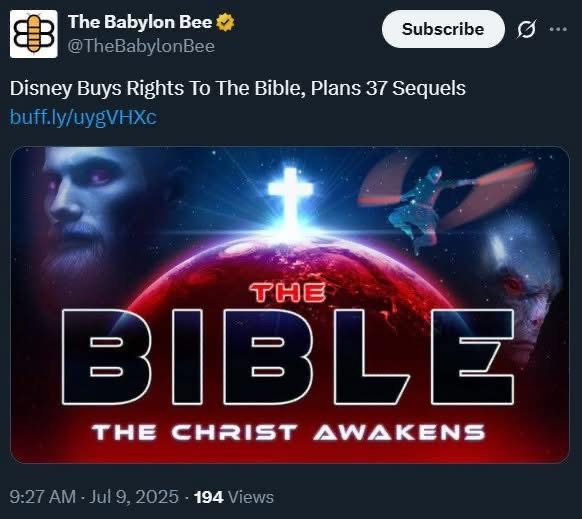582x519 pixels.
Task: Click the gold verified badge
Action: tap(225, 22)
